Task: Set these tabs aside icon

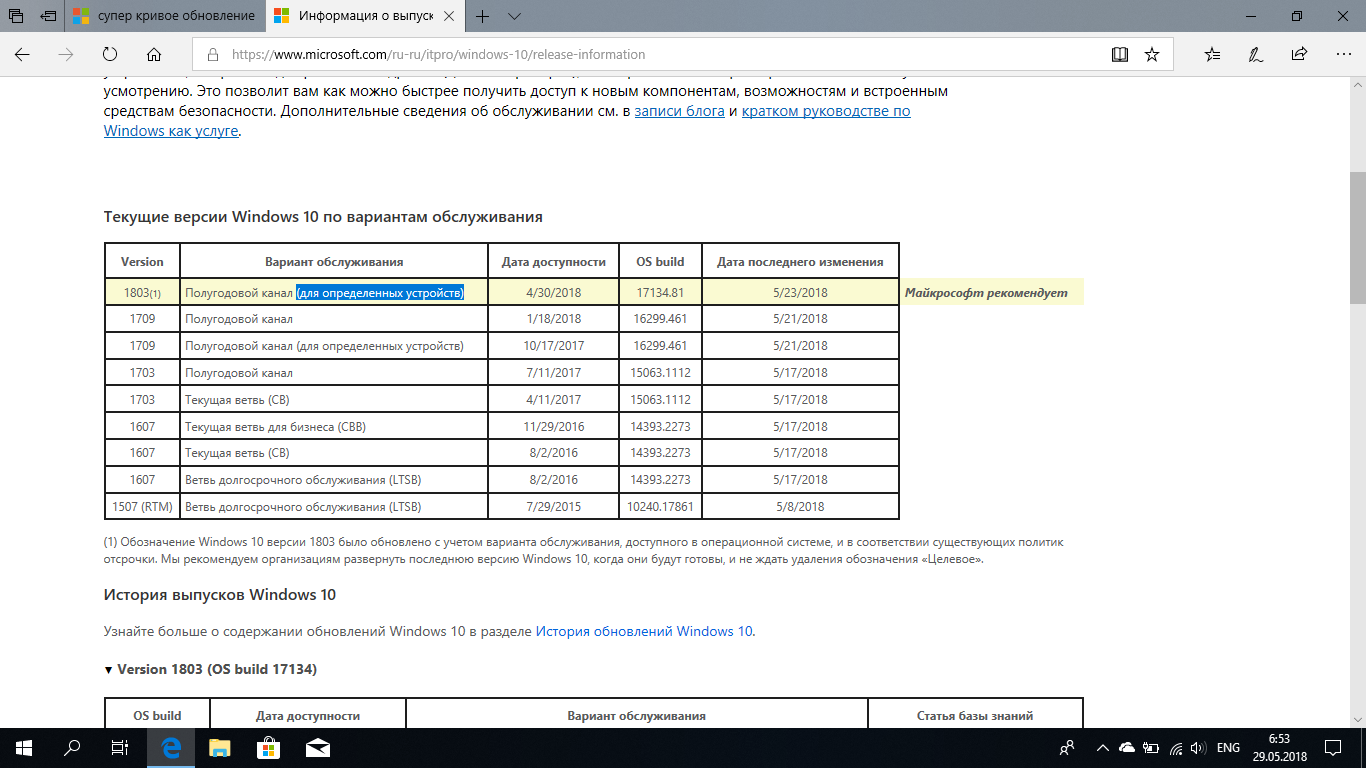Action: click(x=48, y=16)
